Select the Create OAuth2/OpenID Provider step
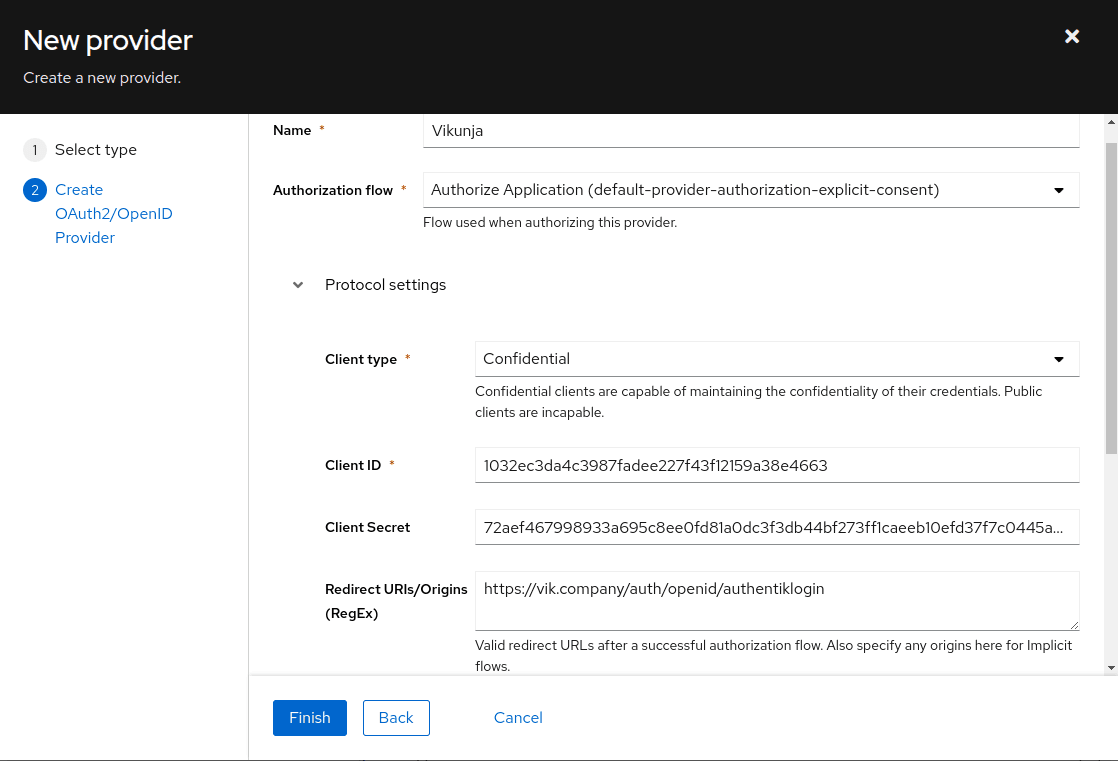Viewport: 1118px width, 761px height. 114,214
